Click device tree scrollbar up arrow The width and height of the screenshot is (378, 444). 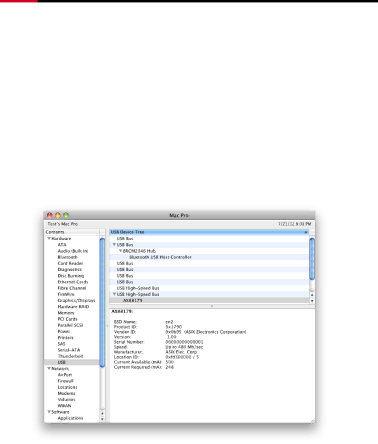pyautogui.click(x=312, y=295)
